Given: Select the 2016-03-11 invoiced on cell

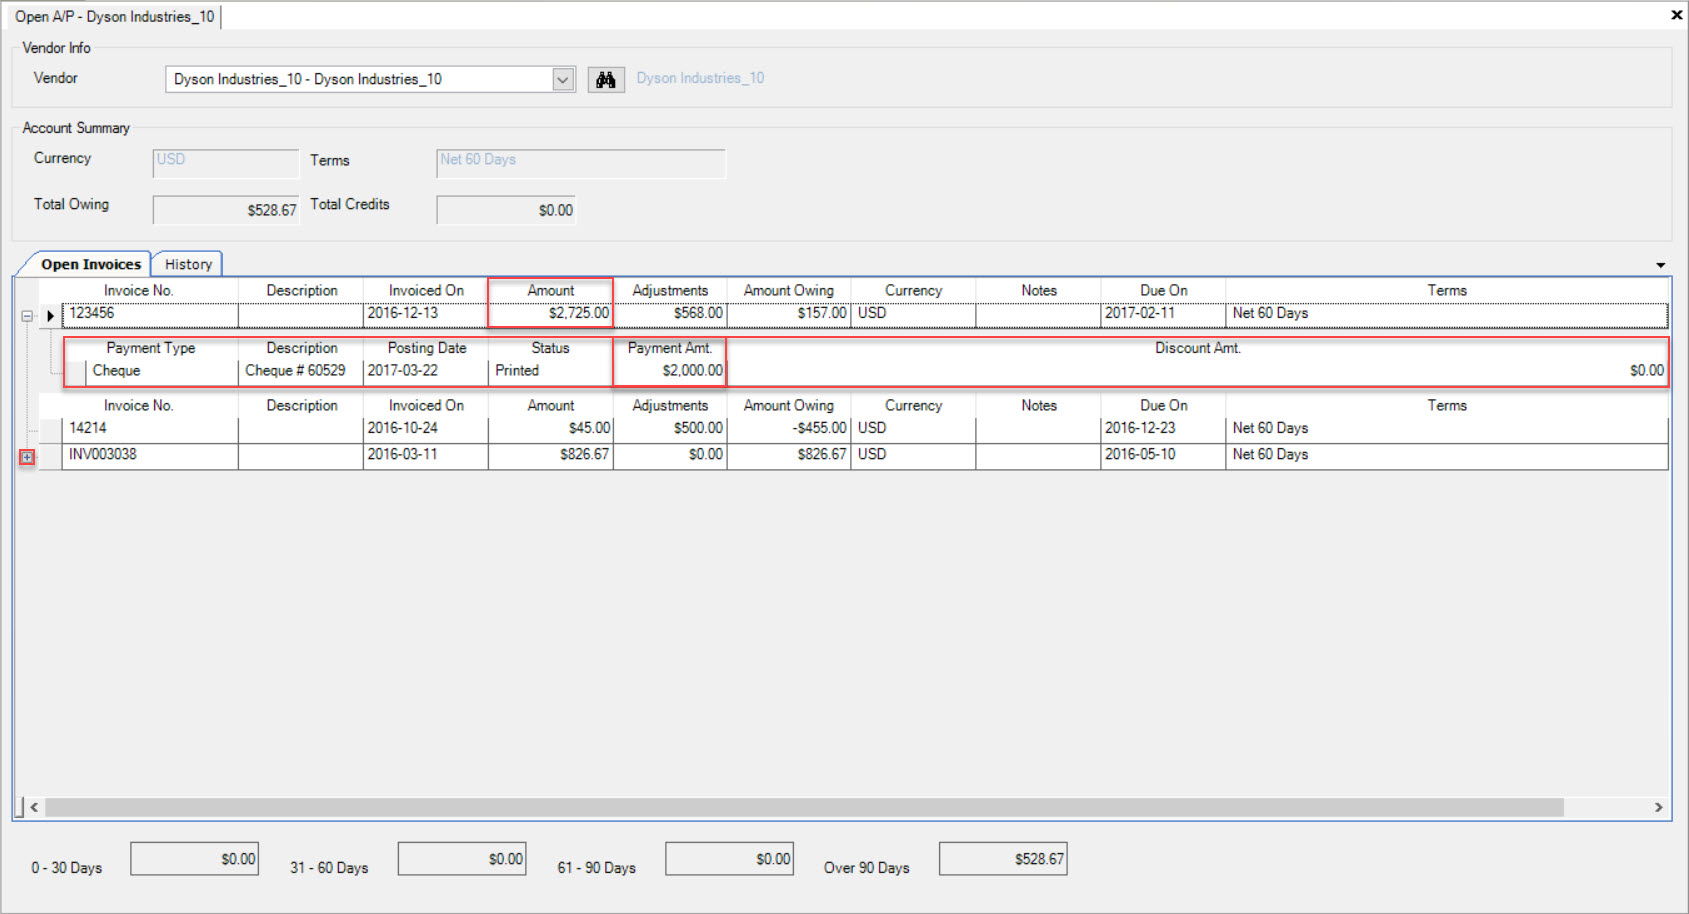Looking at the screenshot, I should (x=426, y=455).
